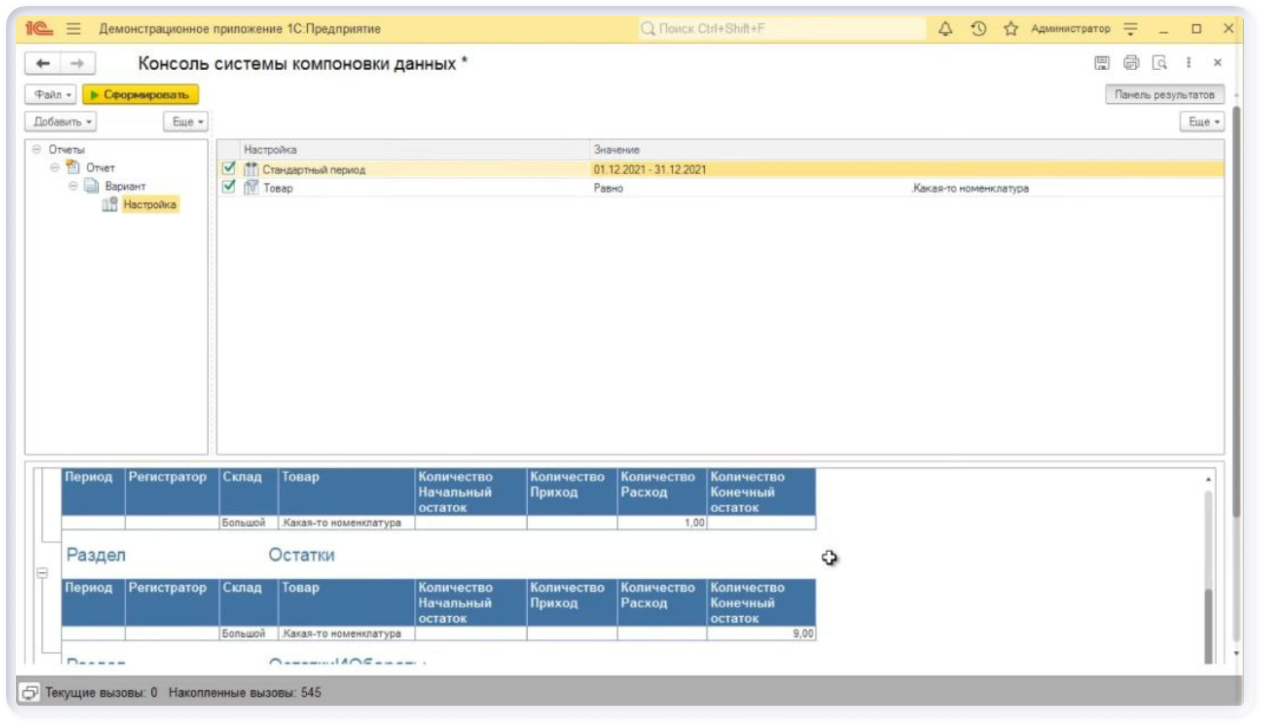Select Настройка in the reports tree
Image resolution: width=1262 pixels, height=724 pixels.
coord(150,205)
